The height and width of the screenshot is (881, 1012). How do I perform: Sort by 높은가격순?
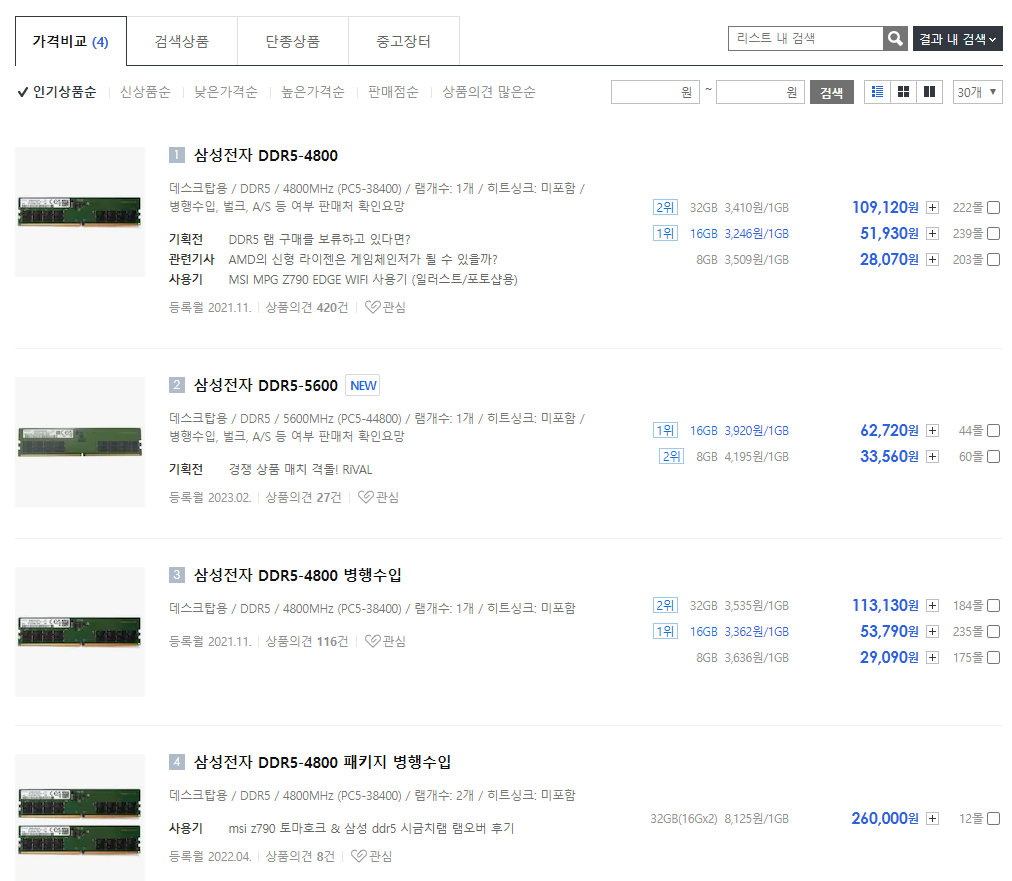[x=313, y=92]
